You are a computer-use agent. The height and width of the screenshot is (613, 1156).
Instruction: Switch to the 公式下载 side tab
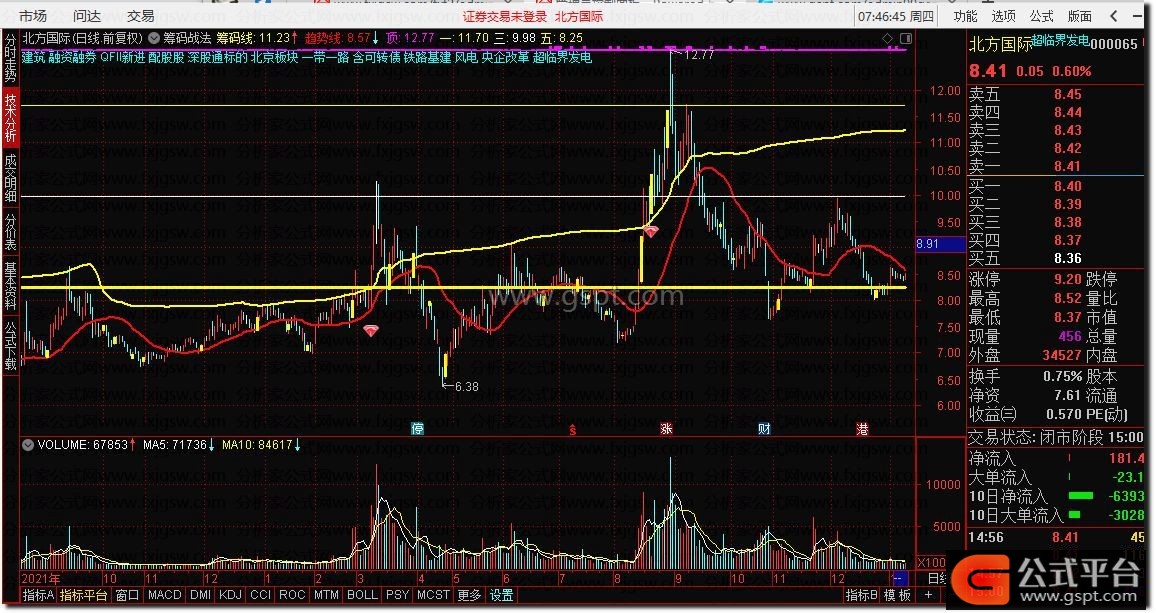click(10, 345)
